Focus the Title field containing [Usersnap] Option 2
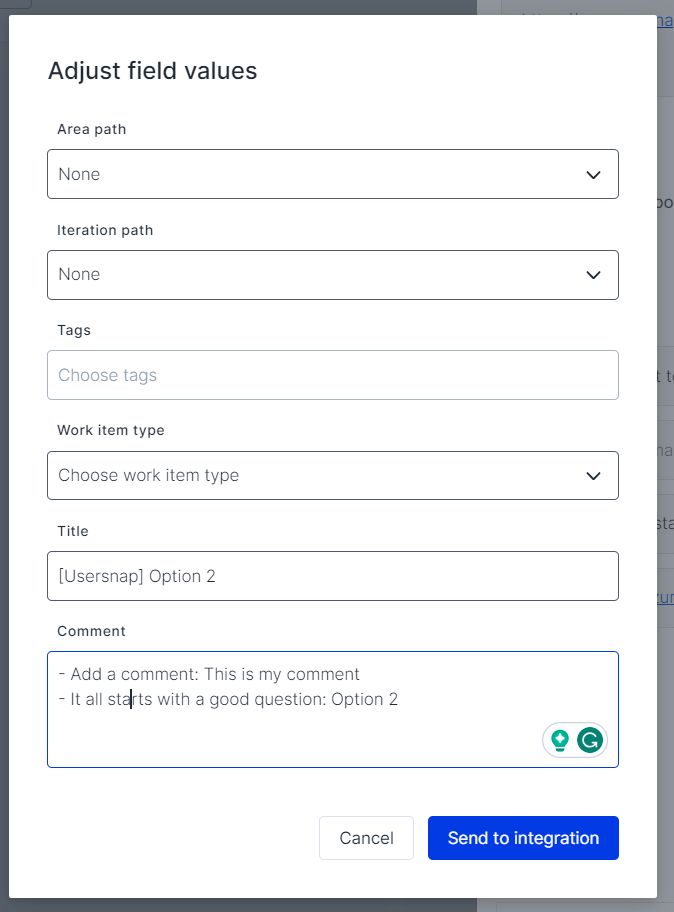674x912 pixels. 332,576
